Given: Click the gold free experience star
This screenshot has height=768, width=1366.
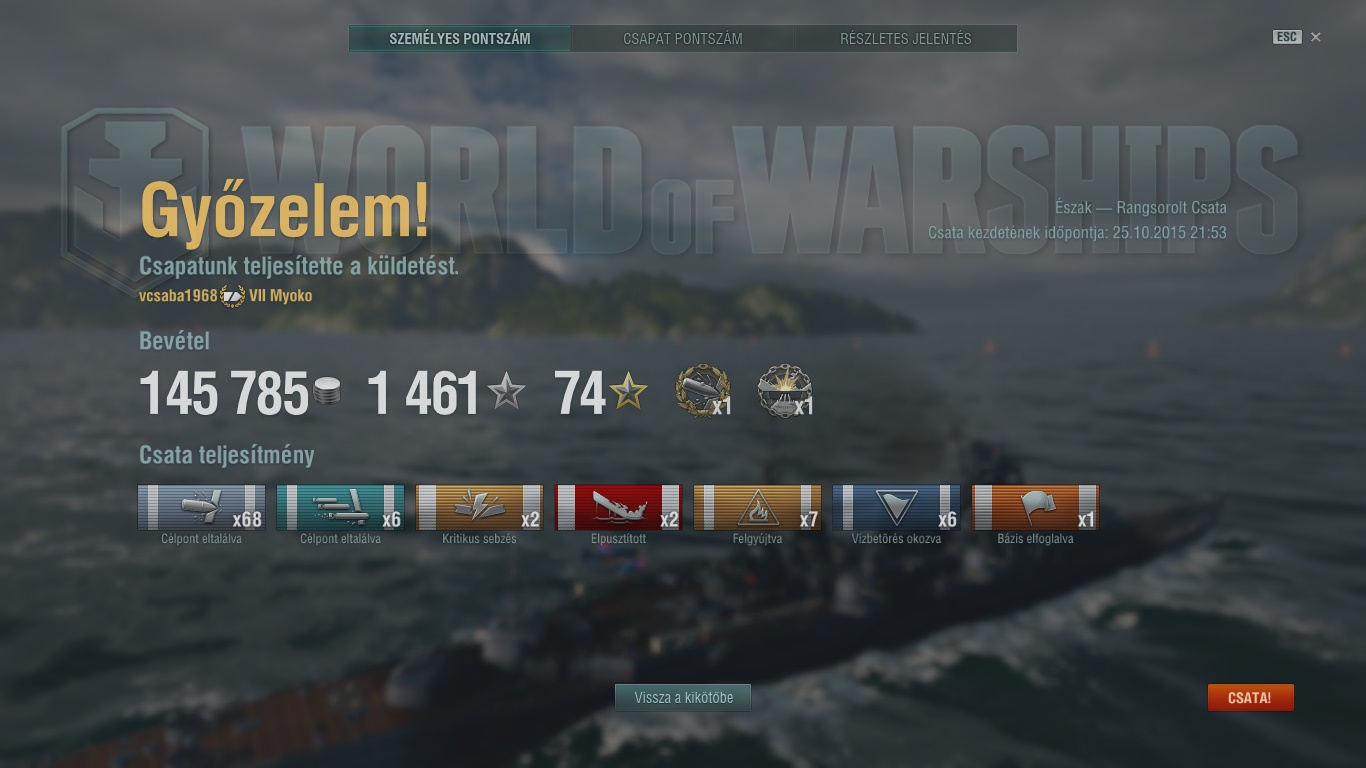Looking at the screenshot, I should pyautogui.click(x=629, y=392).
